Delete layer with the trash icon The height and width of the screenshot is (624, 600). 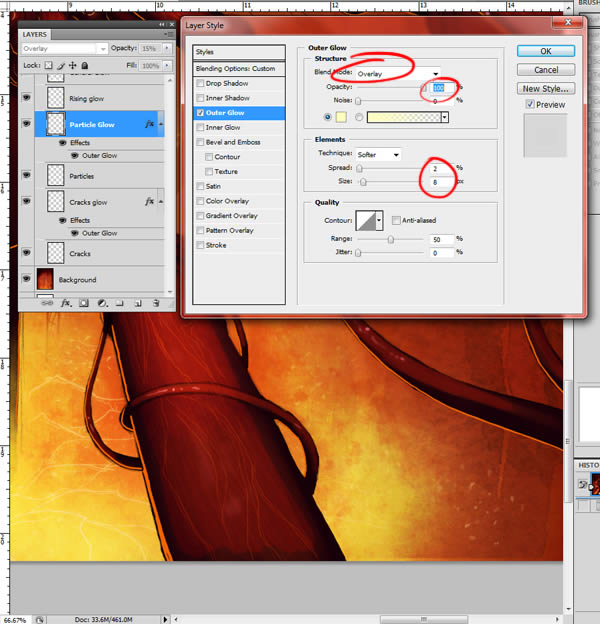[x=156, y=303]
